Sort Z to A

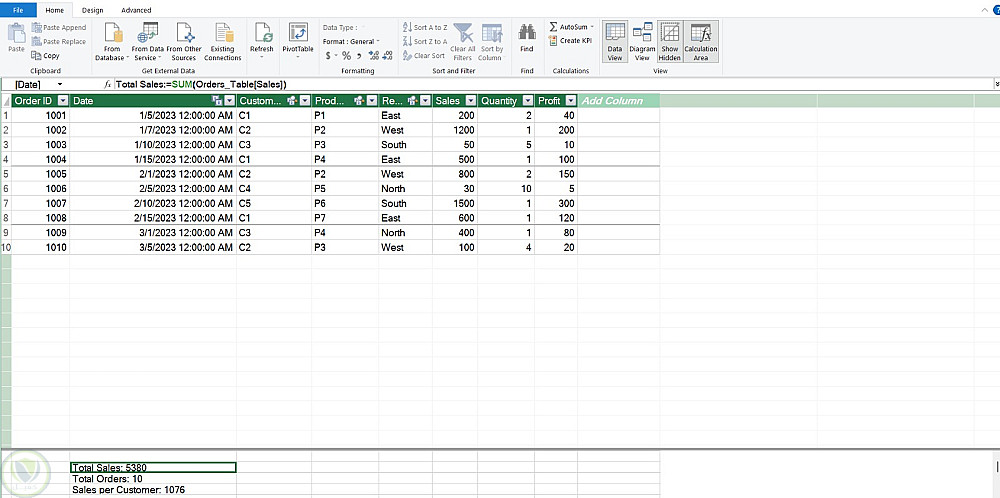pyautogui.click(x=425, y=41)
